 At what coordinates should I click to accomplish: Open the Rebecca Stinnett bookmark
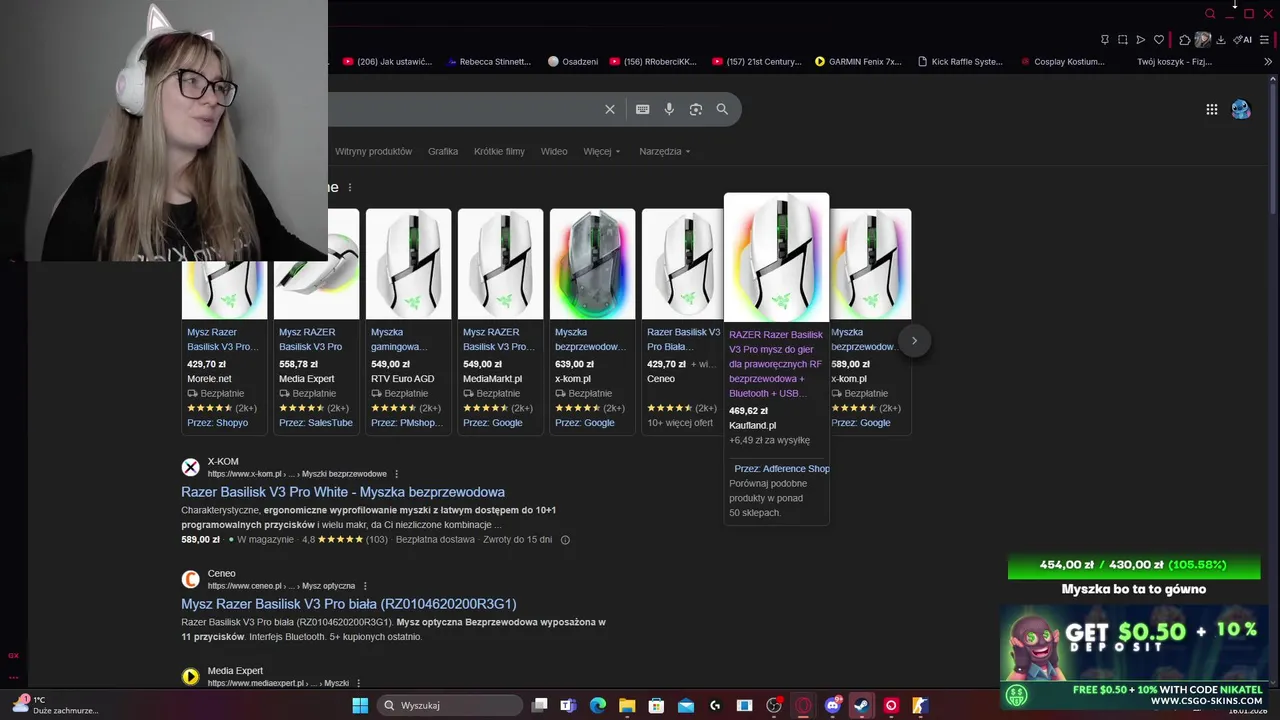pos(490,61)
